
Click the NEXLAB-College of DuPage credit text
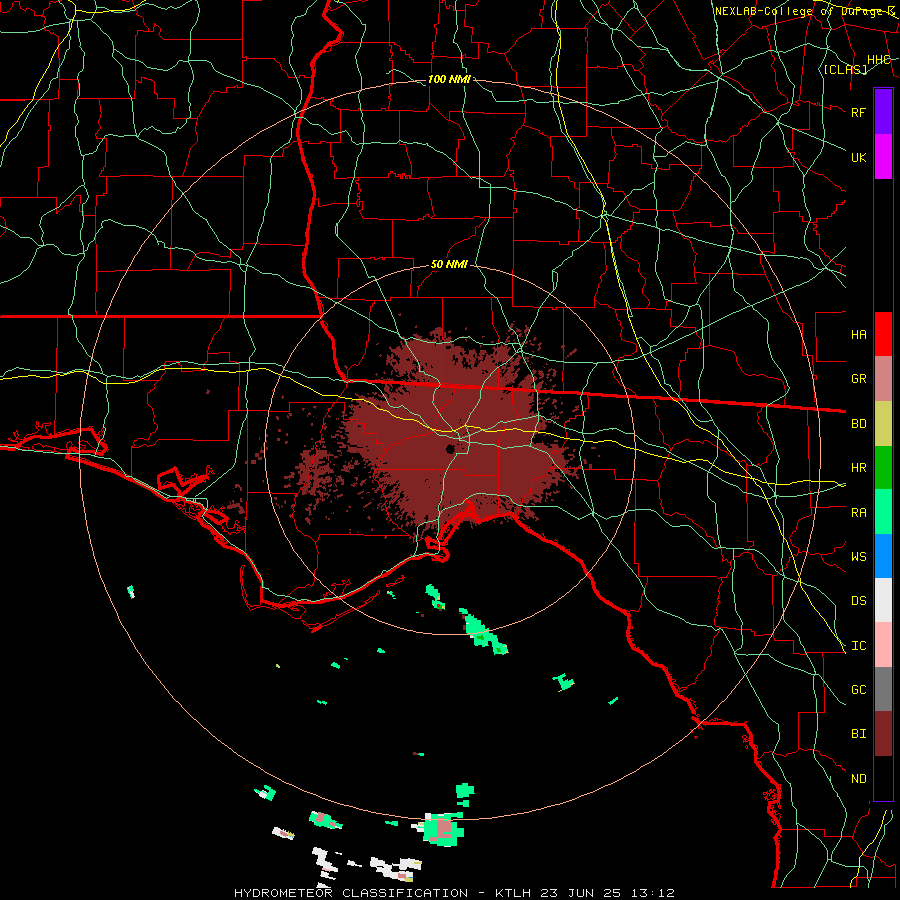[805, 11]
